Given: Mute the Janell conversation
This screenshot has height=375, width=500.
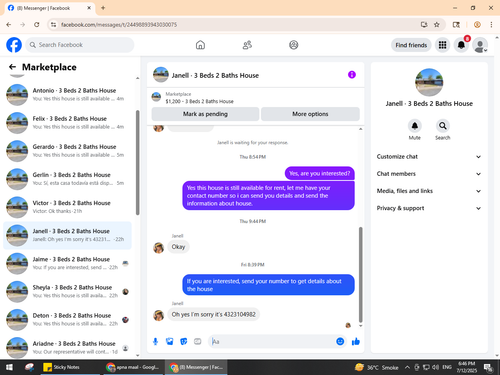Looking at the screenshot, I should coord(415,126).
